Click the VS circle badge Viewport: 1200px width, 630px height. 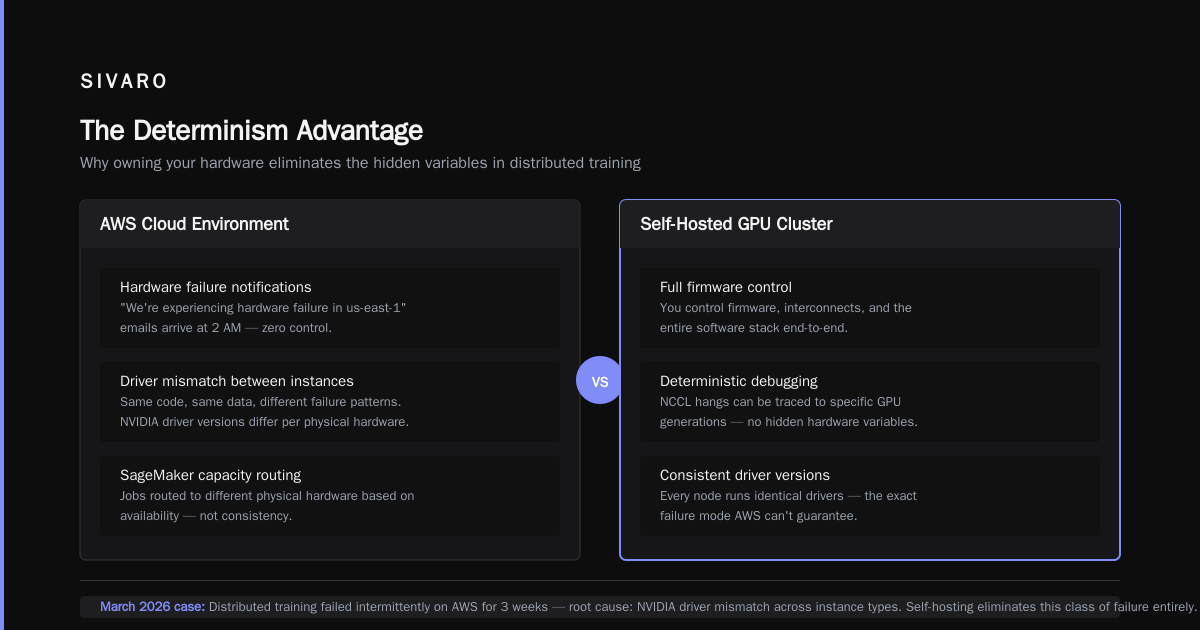point(600,381)
